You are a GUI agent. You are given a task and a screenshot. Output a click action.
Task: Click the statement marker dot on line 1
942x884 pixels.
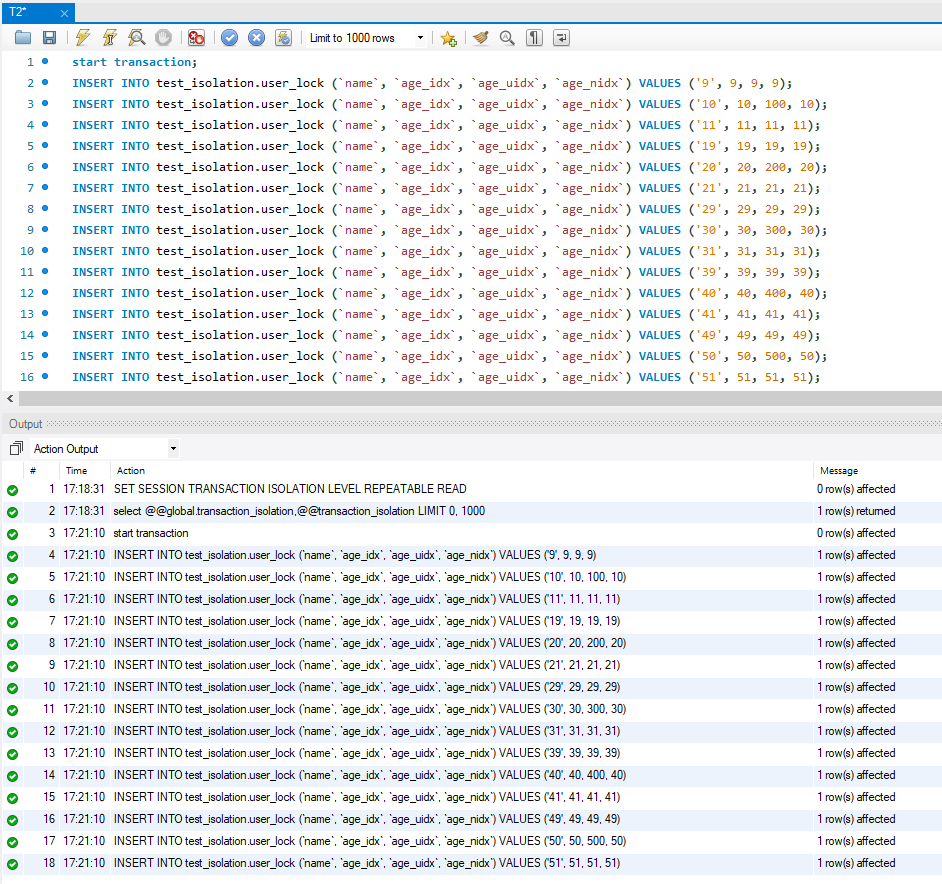pyautogui.click(x=45, y=61)
